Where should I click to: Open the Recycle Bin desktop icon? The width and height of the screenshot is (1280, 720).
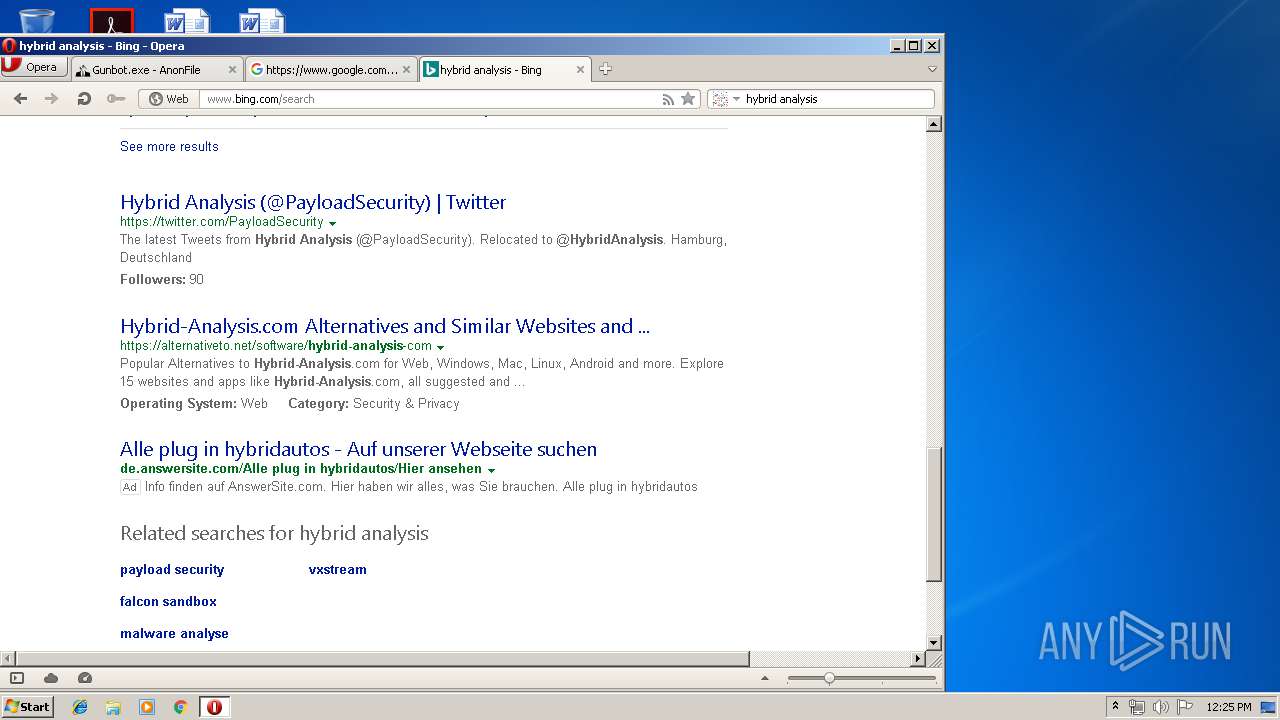click(x=37, y=20)
